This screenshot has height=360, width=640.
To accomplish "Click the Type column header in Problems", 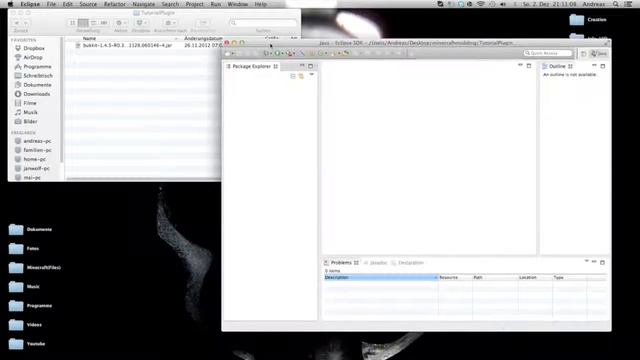I will [x=569, y=277].
